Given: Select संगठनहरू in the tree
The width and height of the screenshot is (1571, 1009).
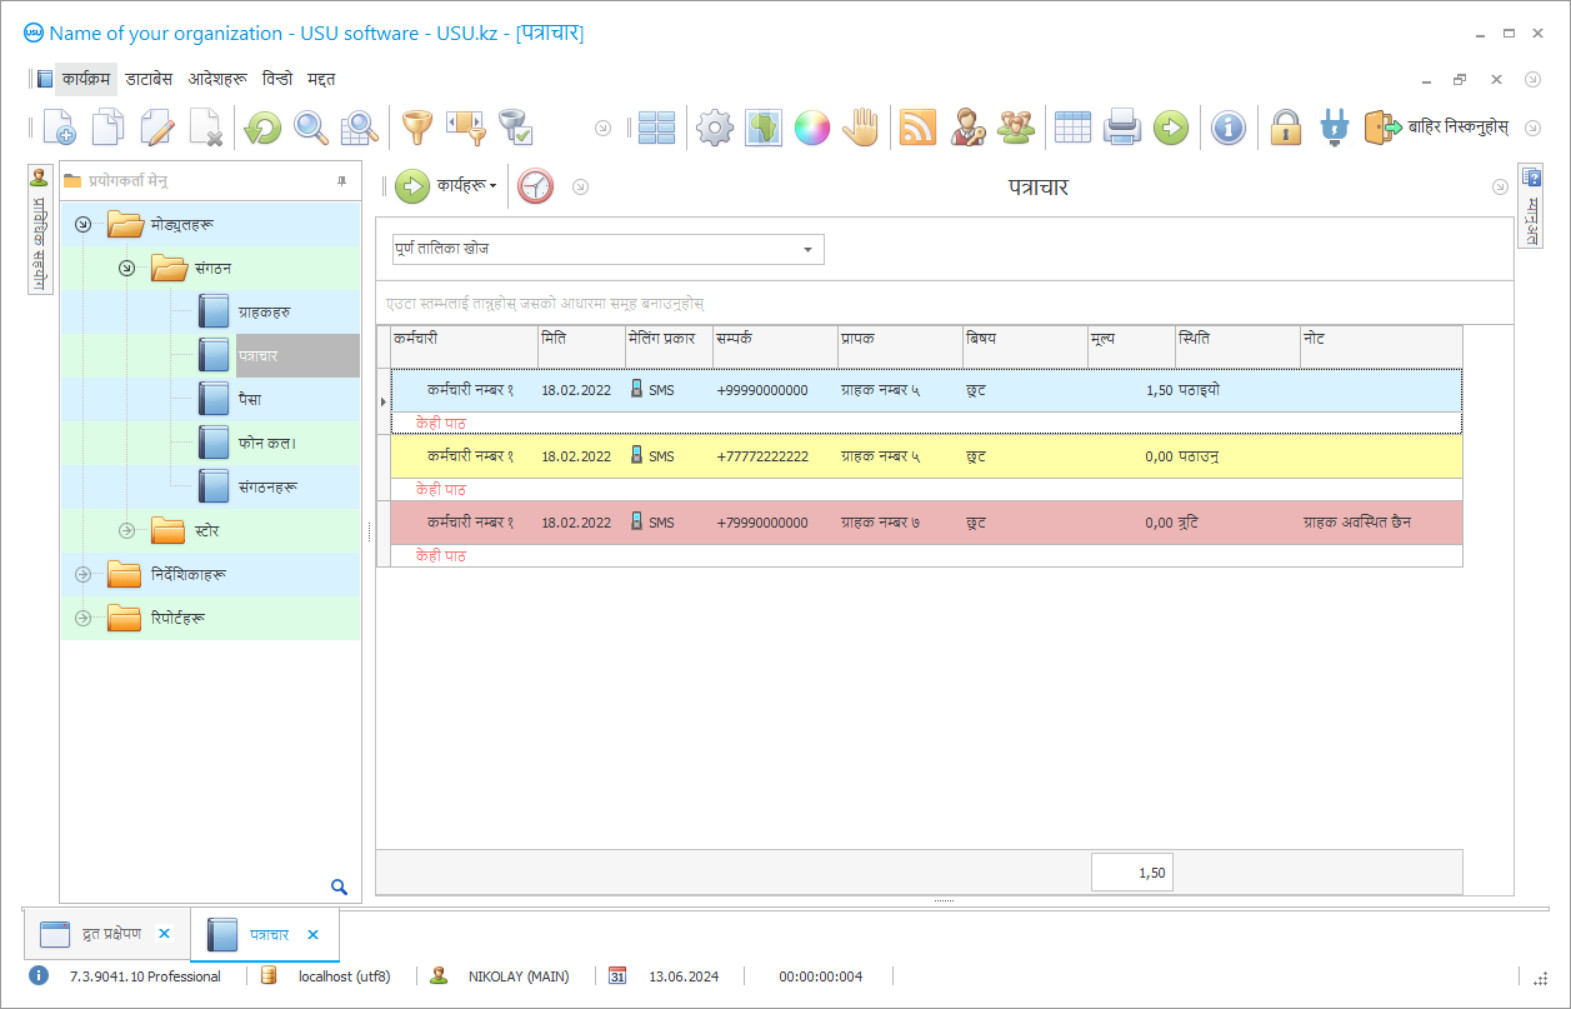Looking at the screenshot, I should pyautogui.click(x=267, y=487).
